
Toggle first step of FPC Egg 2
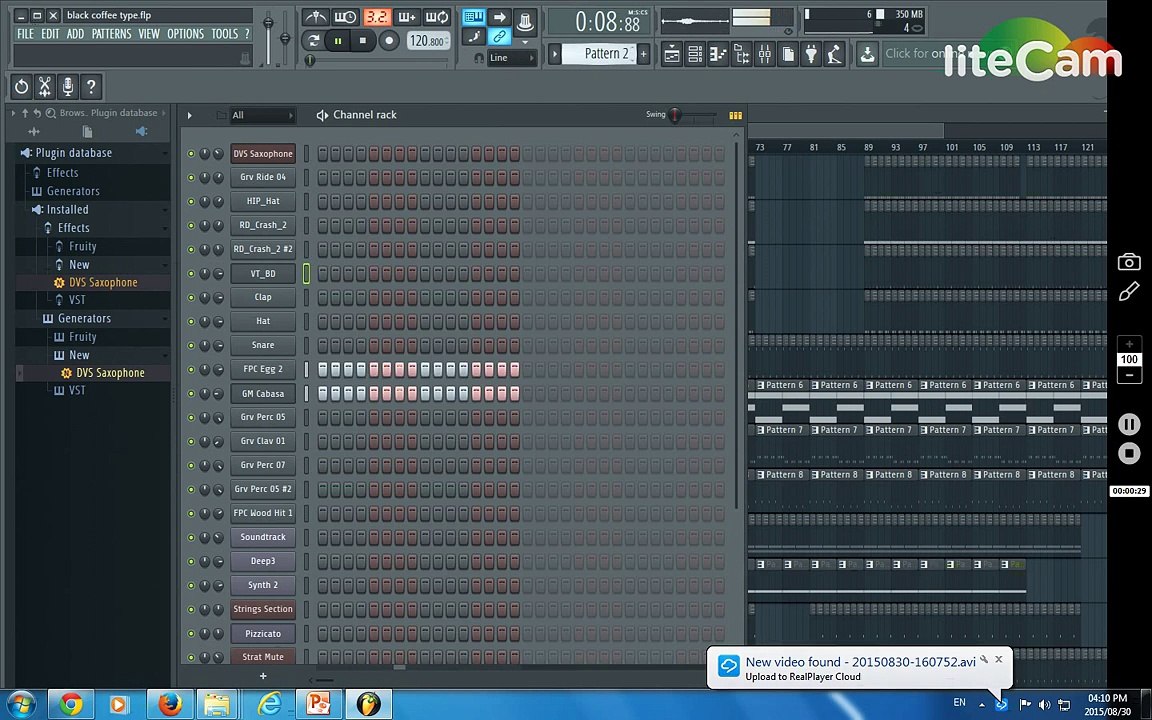coord(323,370)
